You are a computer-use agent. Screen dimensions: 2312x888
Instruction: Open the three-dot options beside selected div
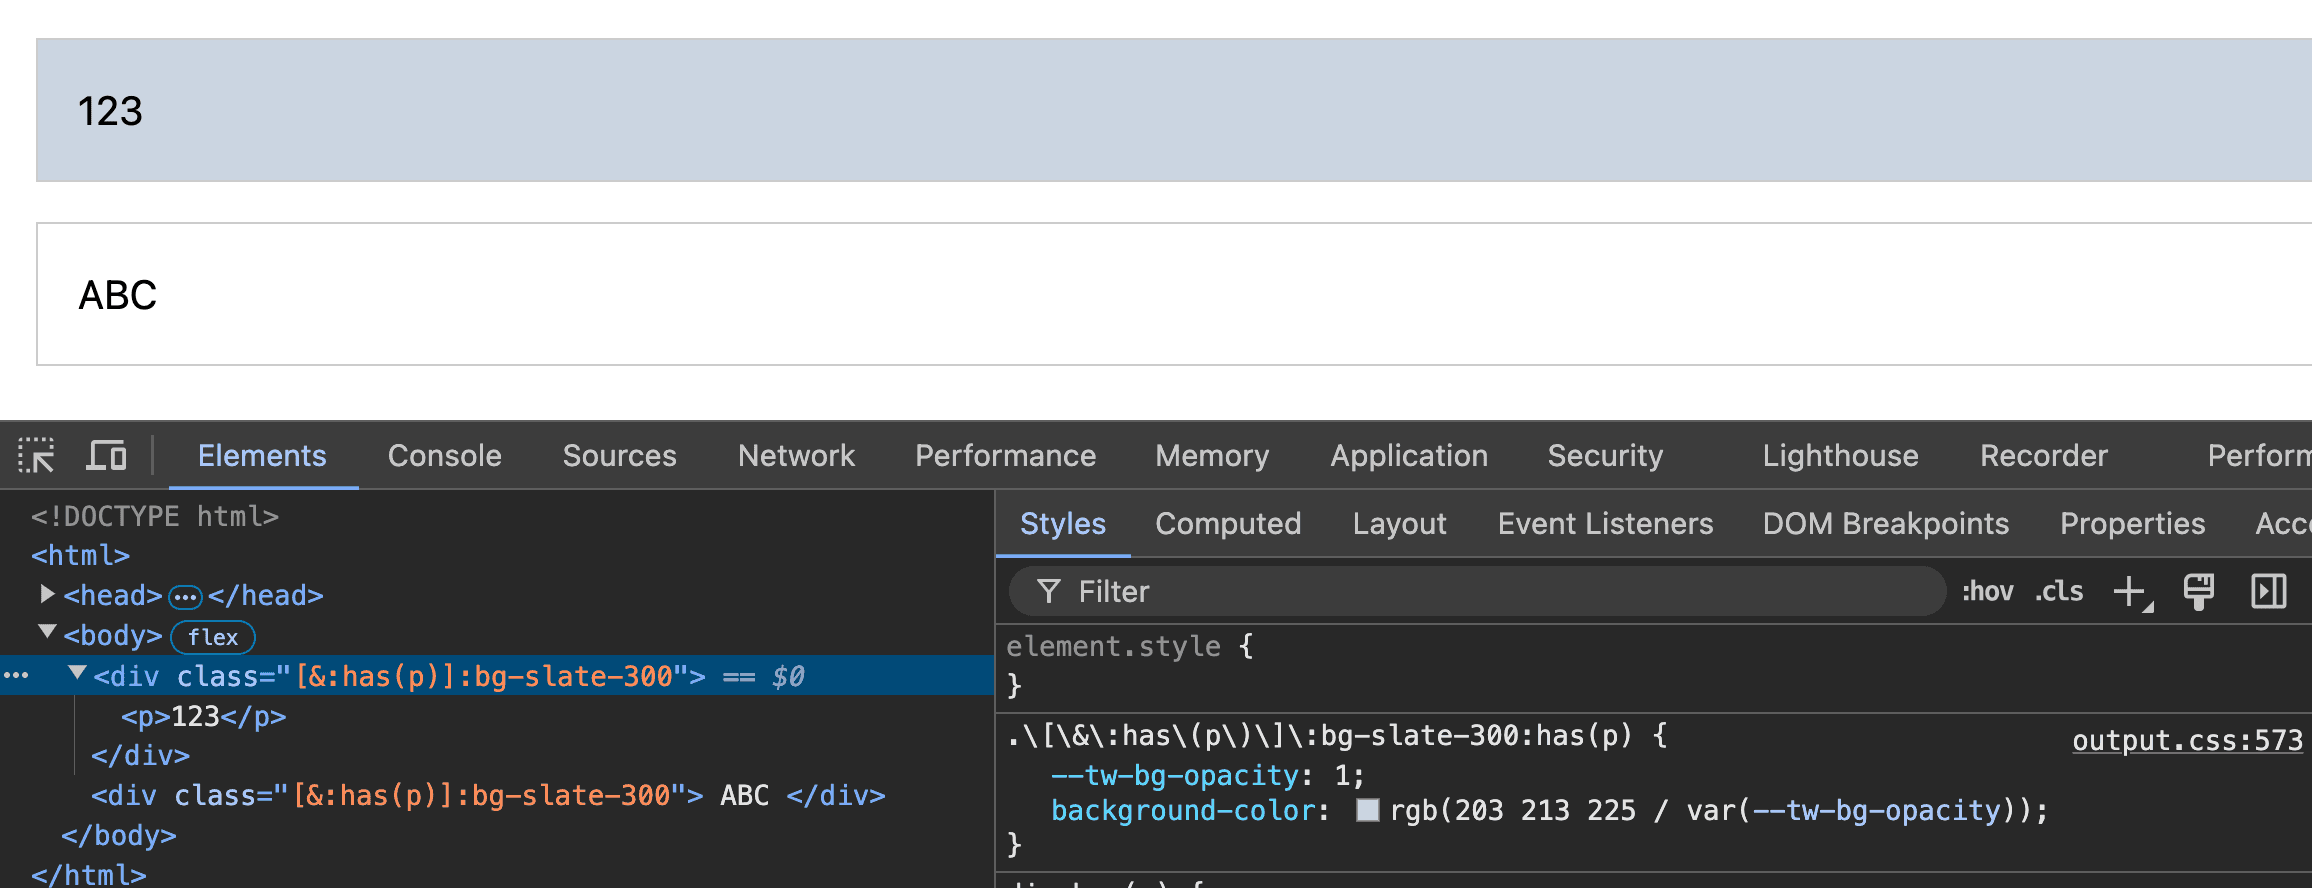16,676
